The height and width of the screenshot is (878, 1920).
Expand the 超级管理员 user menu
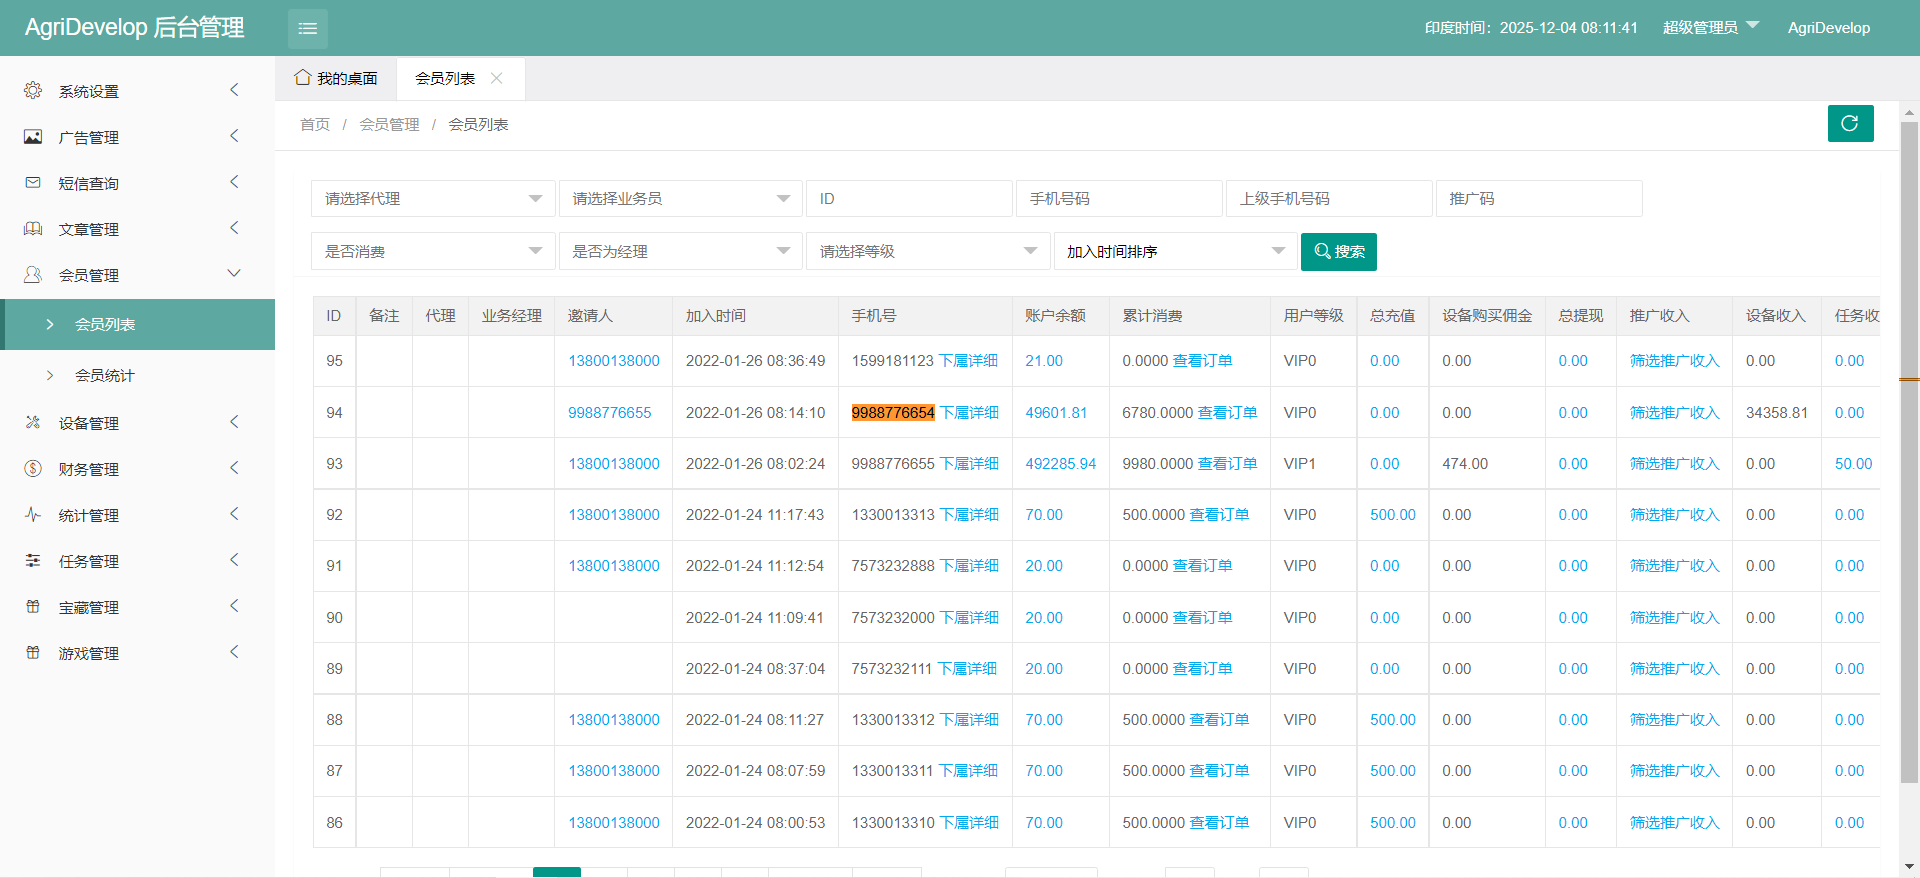1710,28
